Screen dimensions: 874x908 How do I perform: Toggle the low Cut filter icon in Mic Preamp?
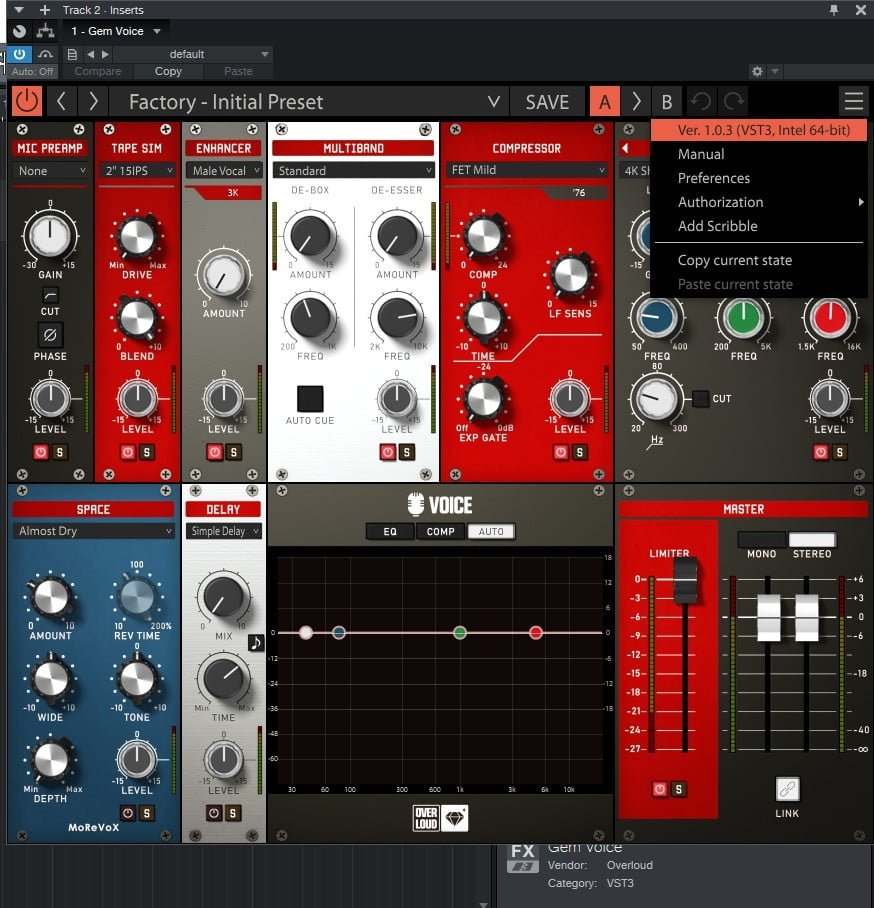[x=50, y=295]
